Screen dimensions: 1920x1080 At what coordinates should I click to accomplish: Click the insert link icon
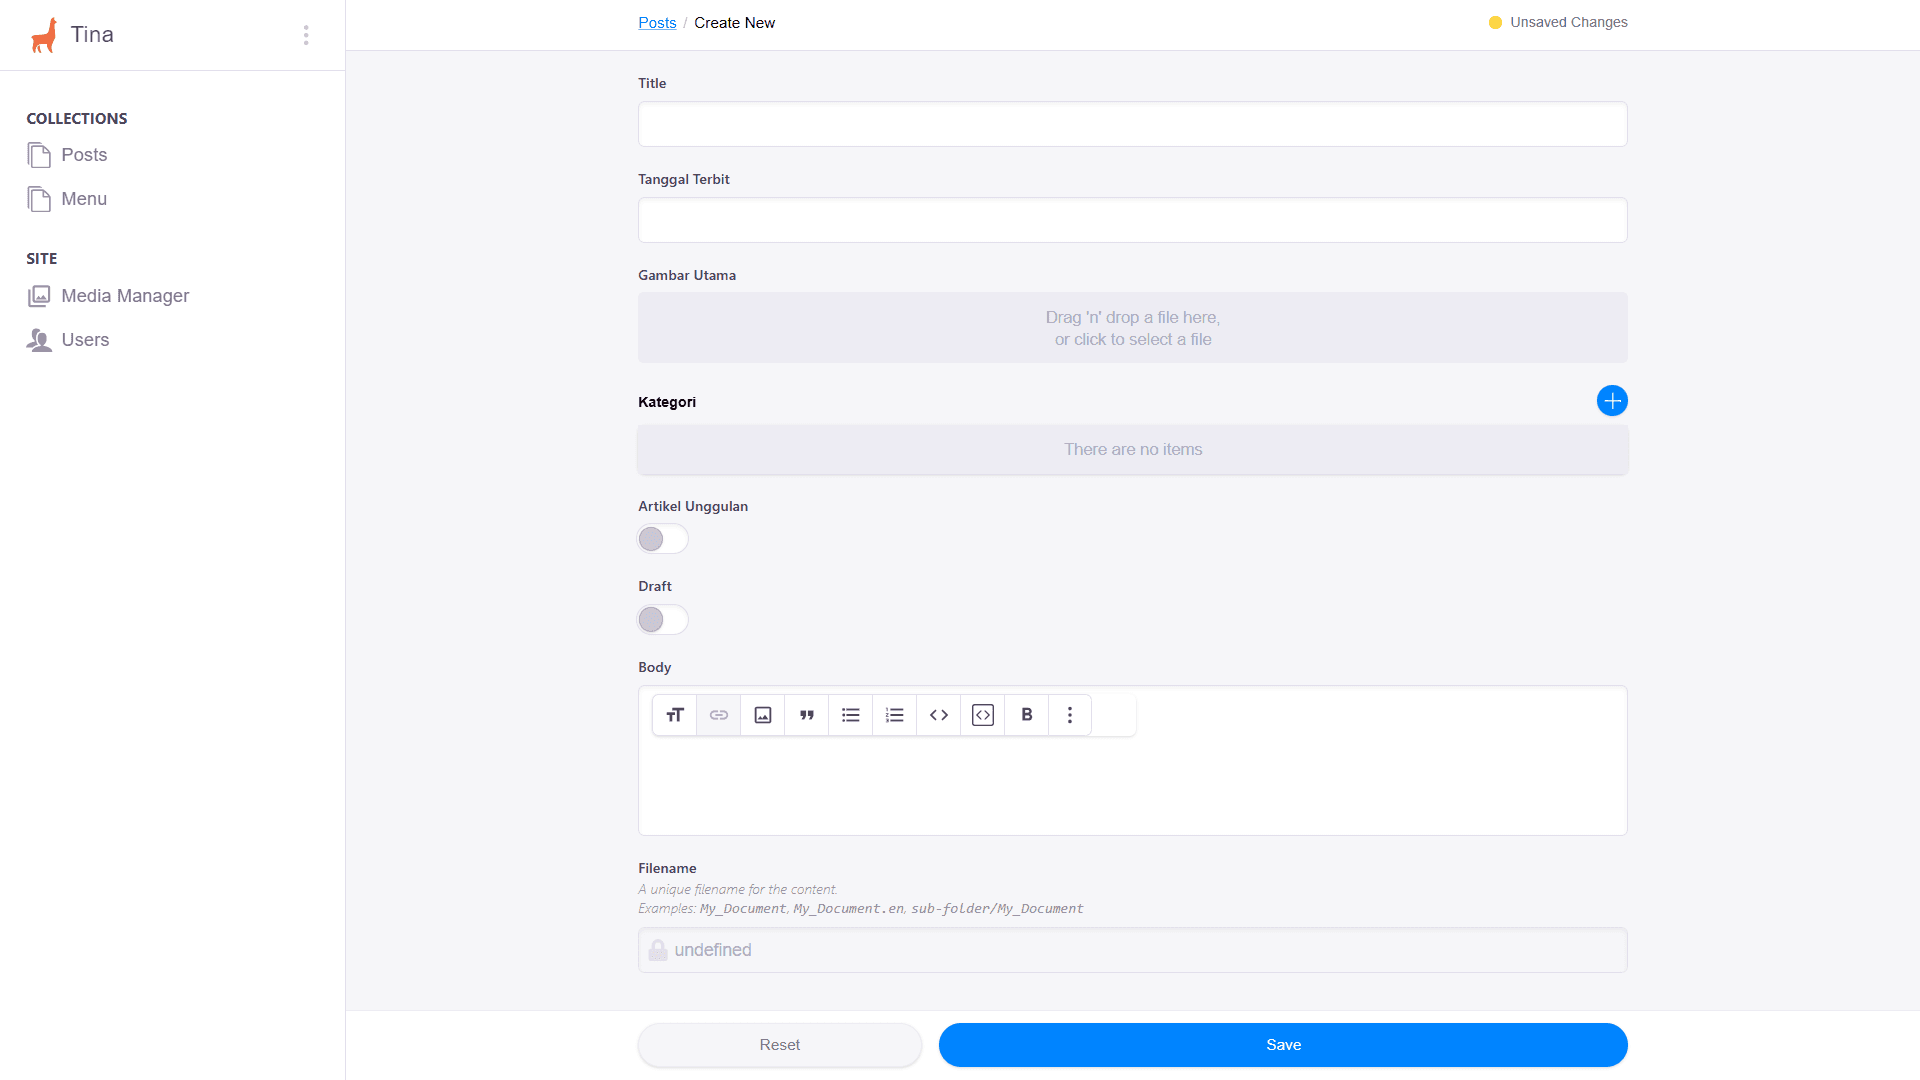(x=719, y=715)
